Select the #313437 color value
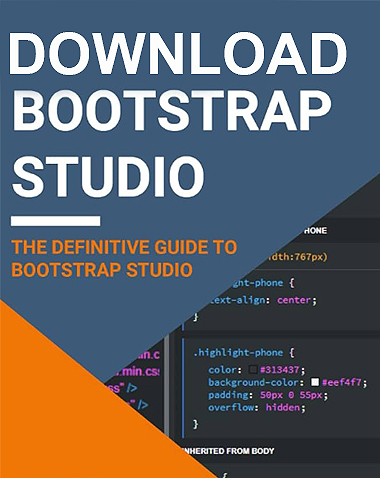 coord(280,369)
